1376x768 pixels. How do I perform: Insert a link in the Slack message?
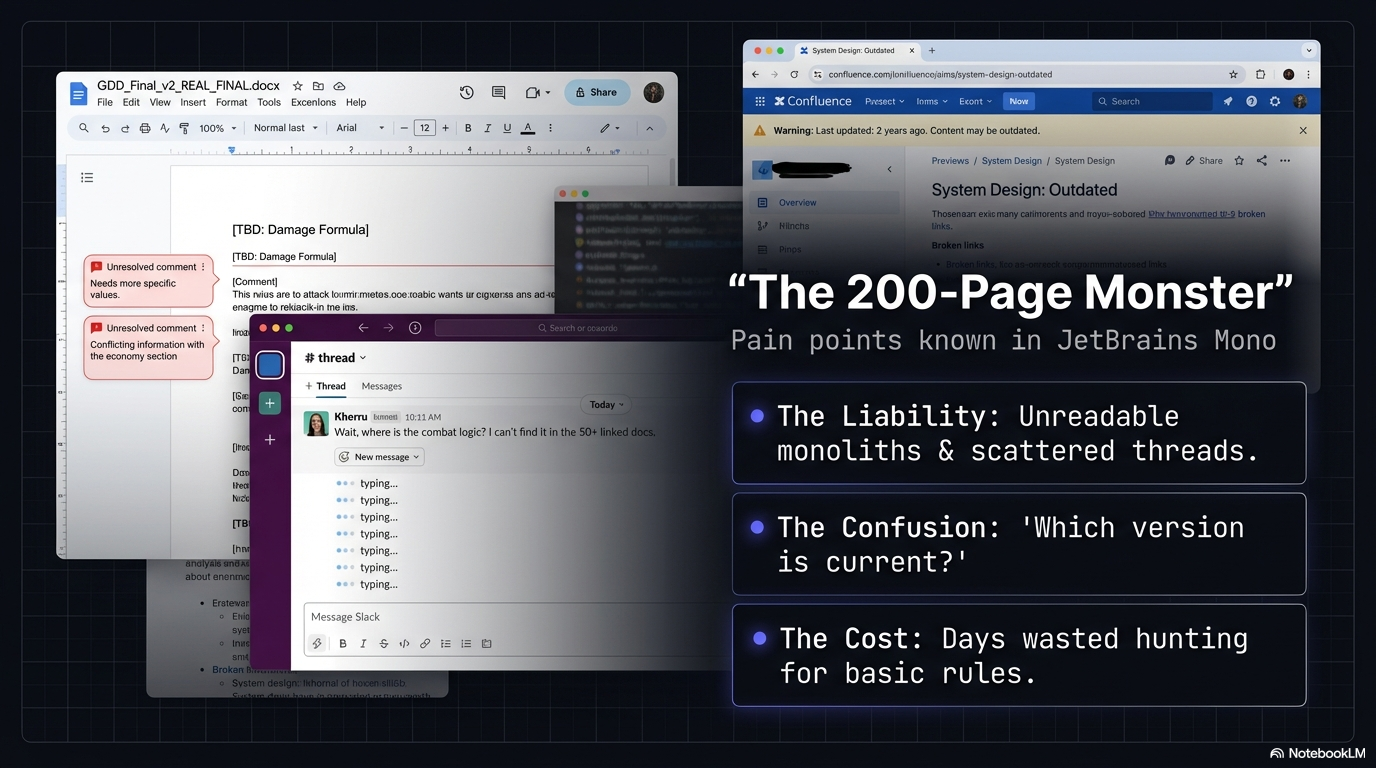click(425, 643)
